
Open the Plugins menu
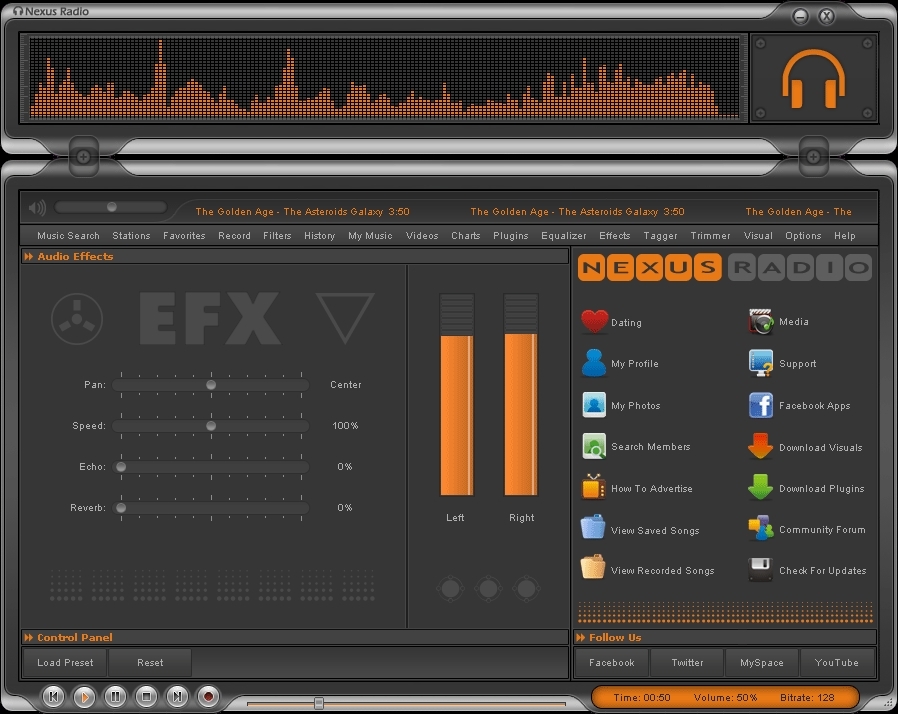click(x=511, y=235)
